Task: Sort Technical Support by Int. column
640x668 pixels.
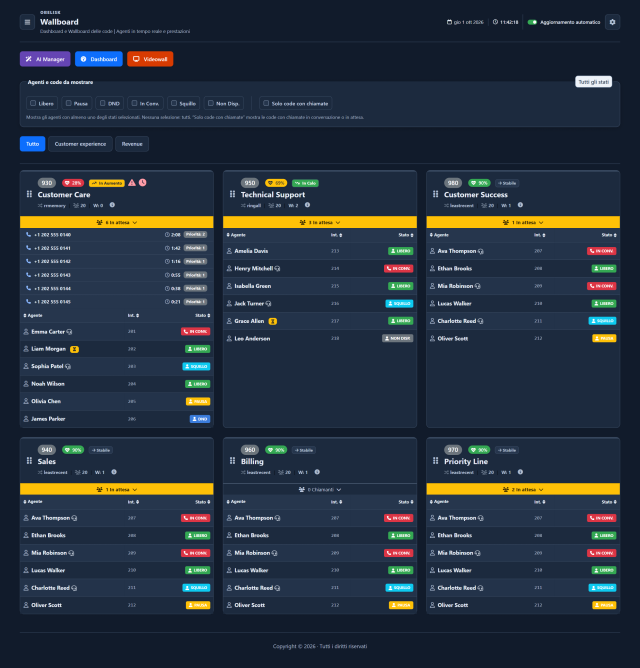Action: coord(337,235)
